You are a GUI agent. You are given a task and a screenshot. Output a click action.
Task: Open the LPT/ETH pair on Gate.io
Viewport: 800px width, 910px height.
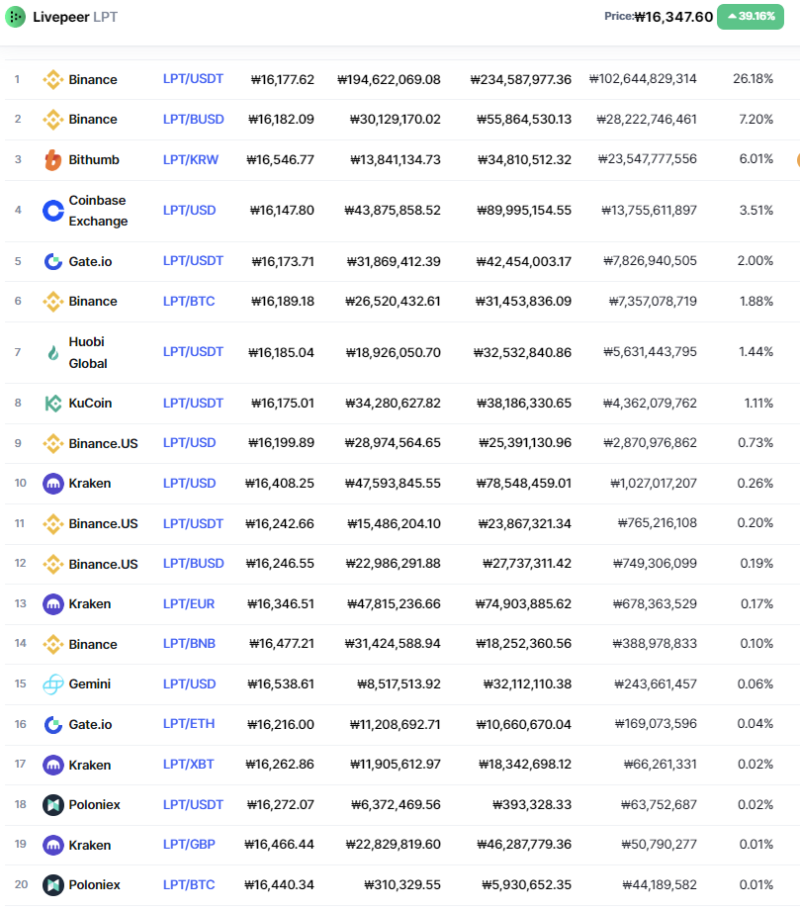point(189,724)
